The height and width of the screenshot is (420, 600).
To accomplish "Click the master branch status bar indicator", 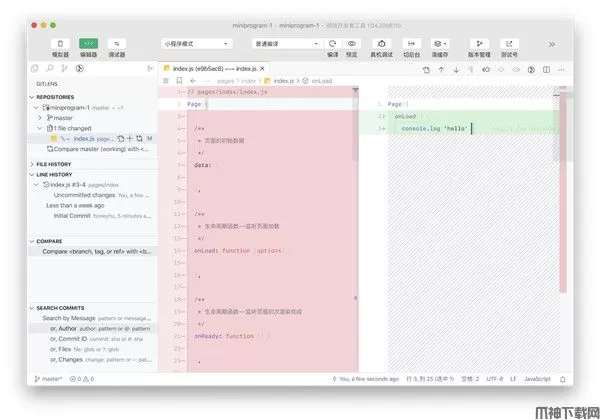I will [49, 379].
